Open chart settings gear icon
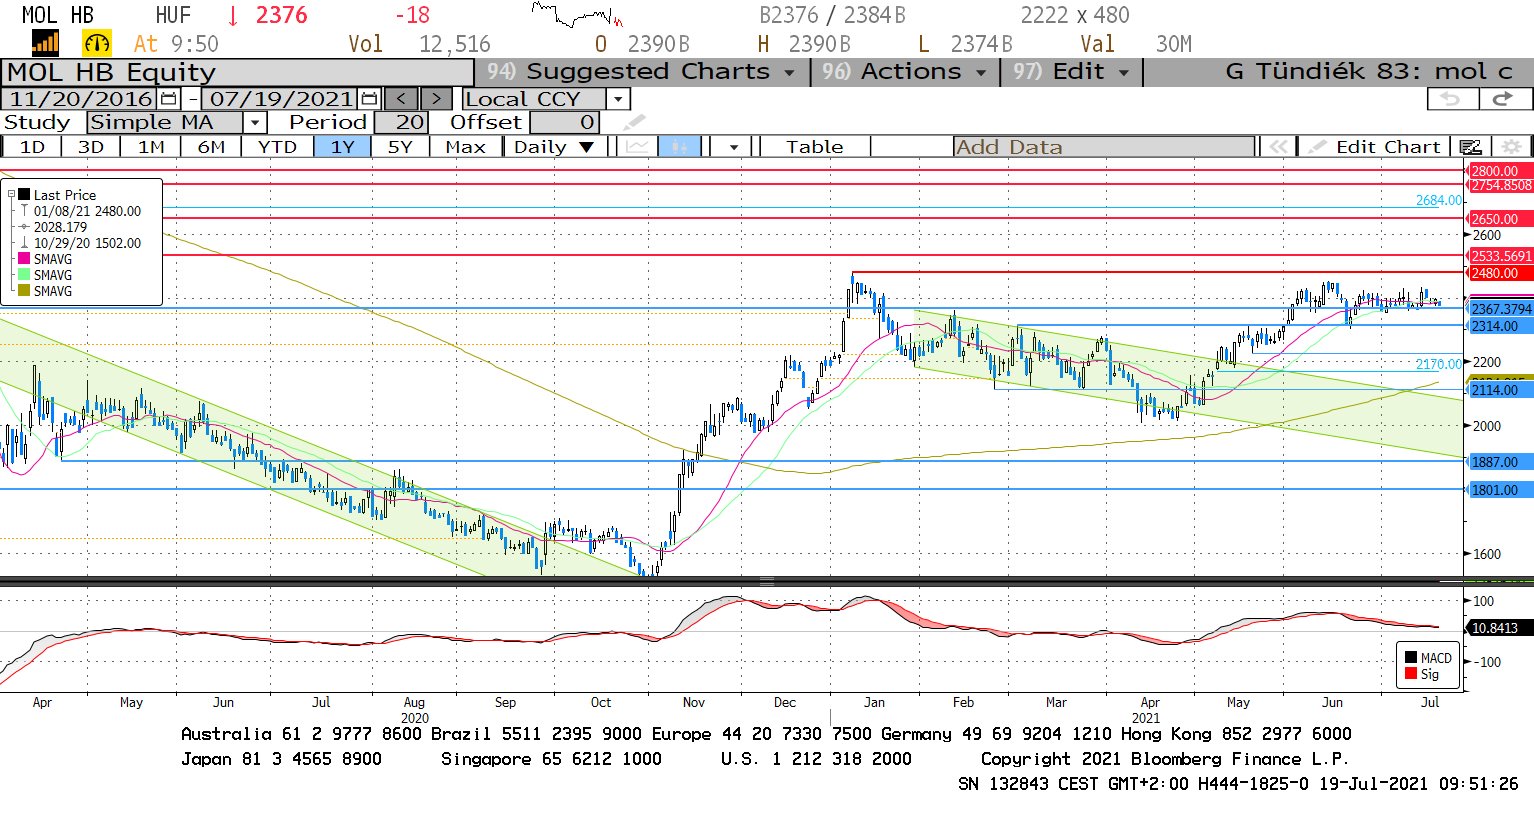Image resolution: width=1534 pixels, height=813 pixels. (1512, 147)
